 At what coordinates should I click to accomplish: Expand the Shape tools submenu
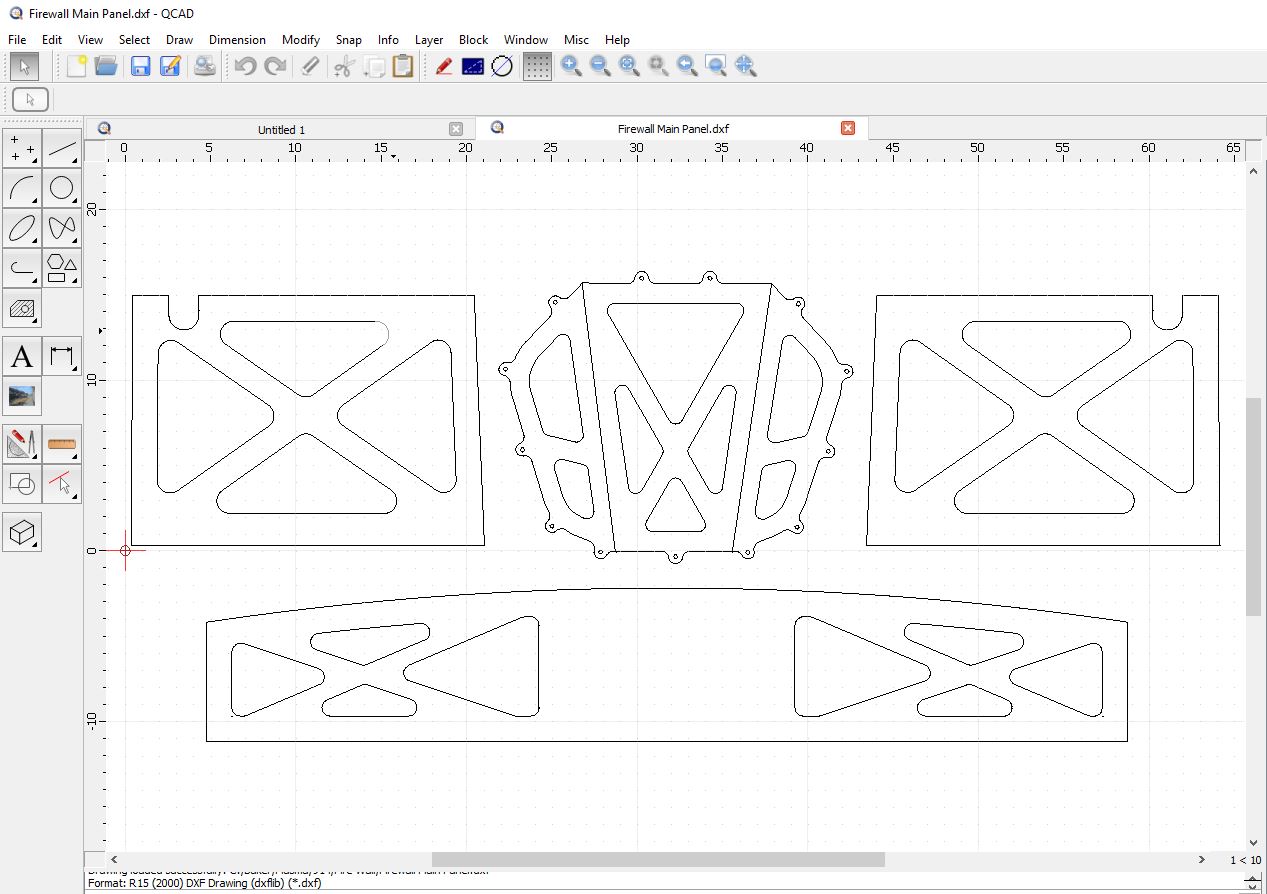pyautogui.click(x=62, y=268)
